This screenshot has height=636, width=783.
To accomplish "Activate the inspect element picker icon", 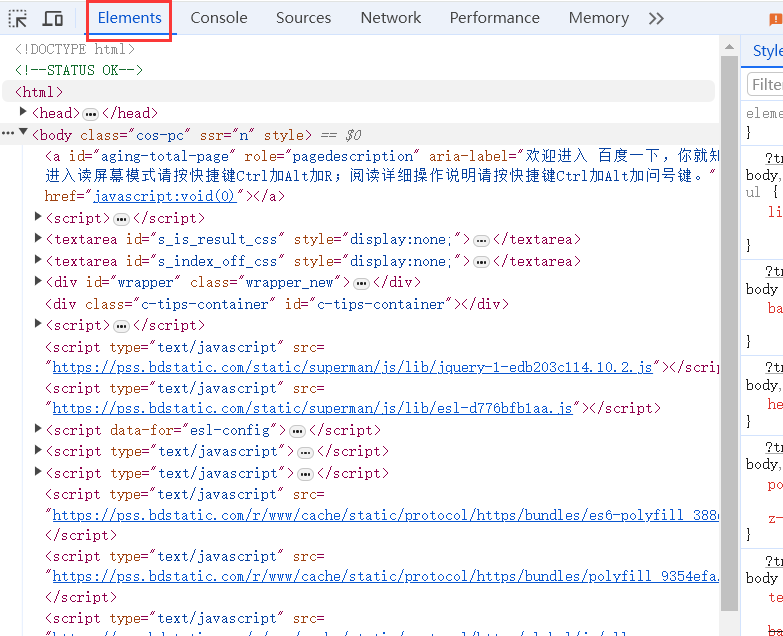I will click(17, 18).
